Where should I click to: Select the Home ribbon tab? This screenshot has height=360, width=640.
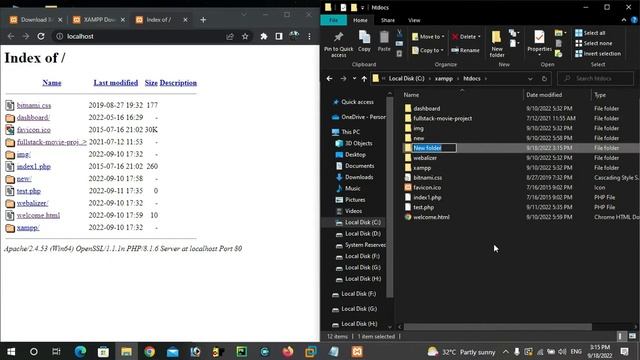[x=360, y=20]
